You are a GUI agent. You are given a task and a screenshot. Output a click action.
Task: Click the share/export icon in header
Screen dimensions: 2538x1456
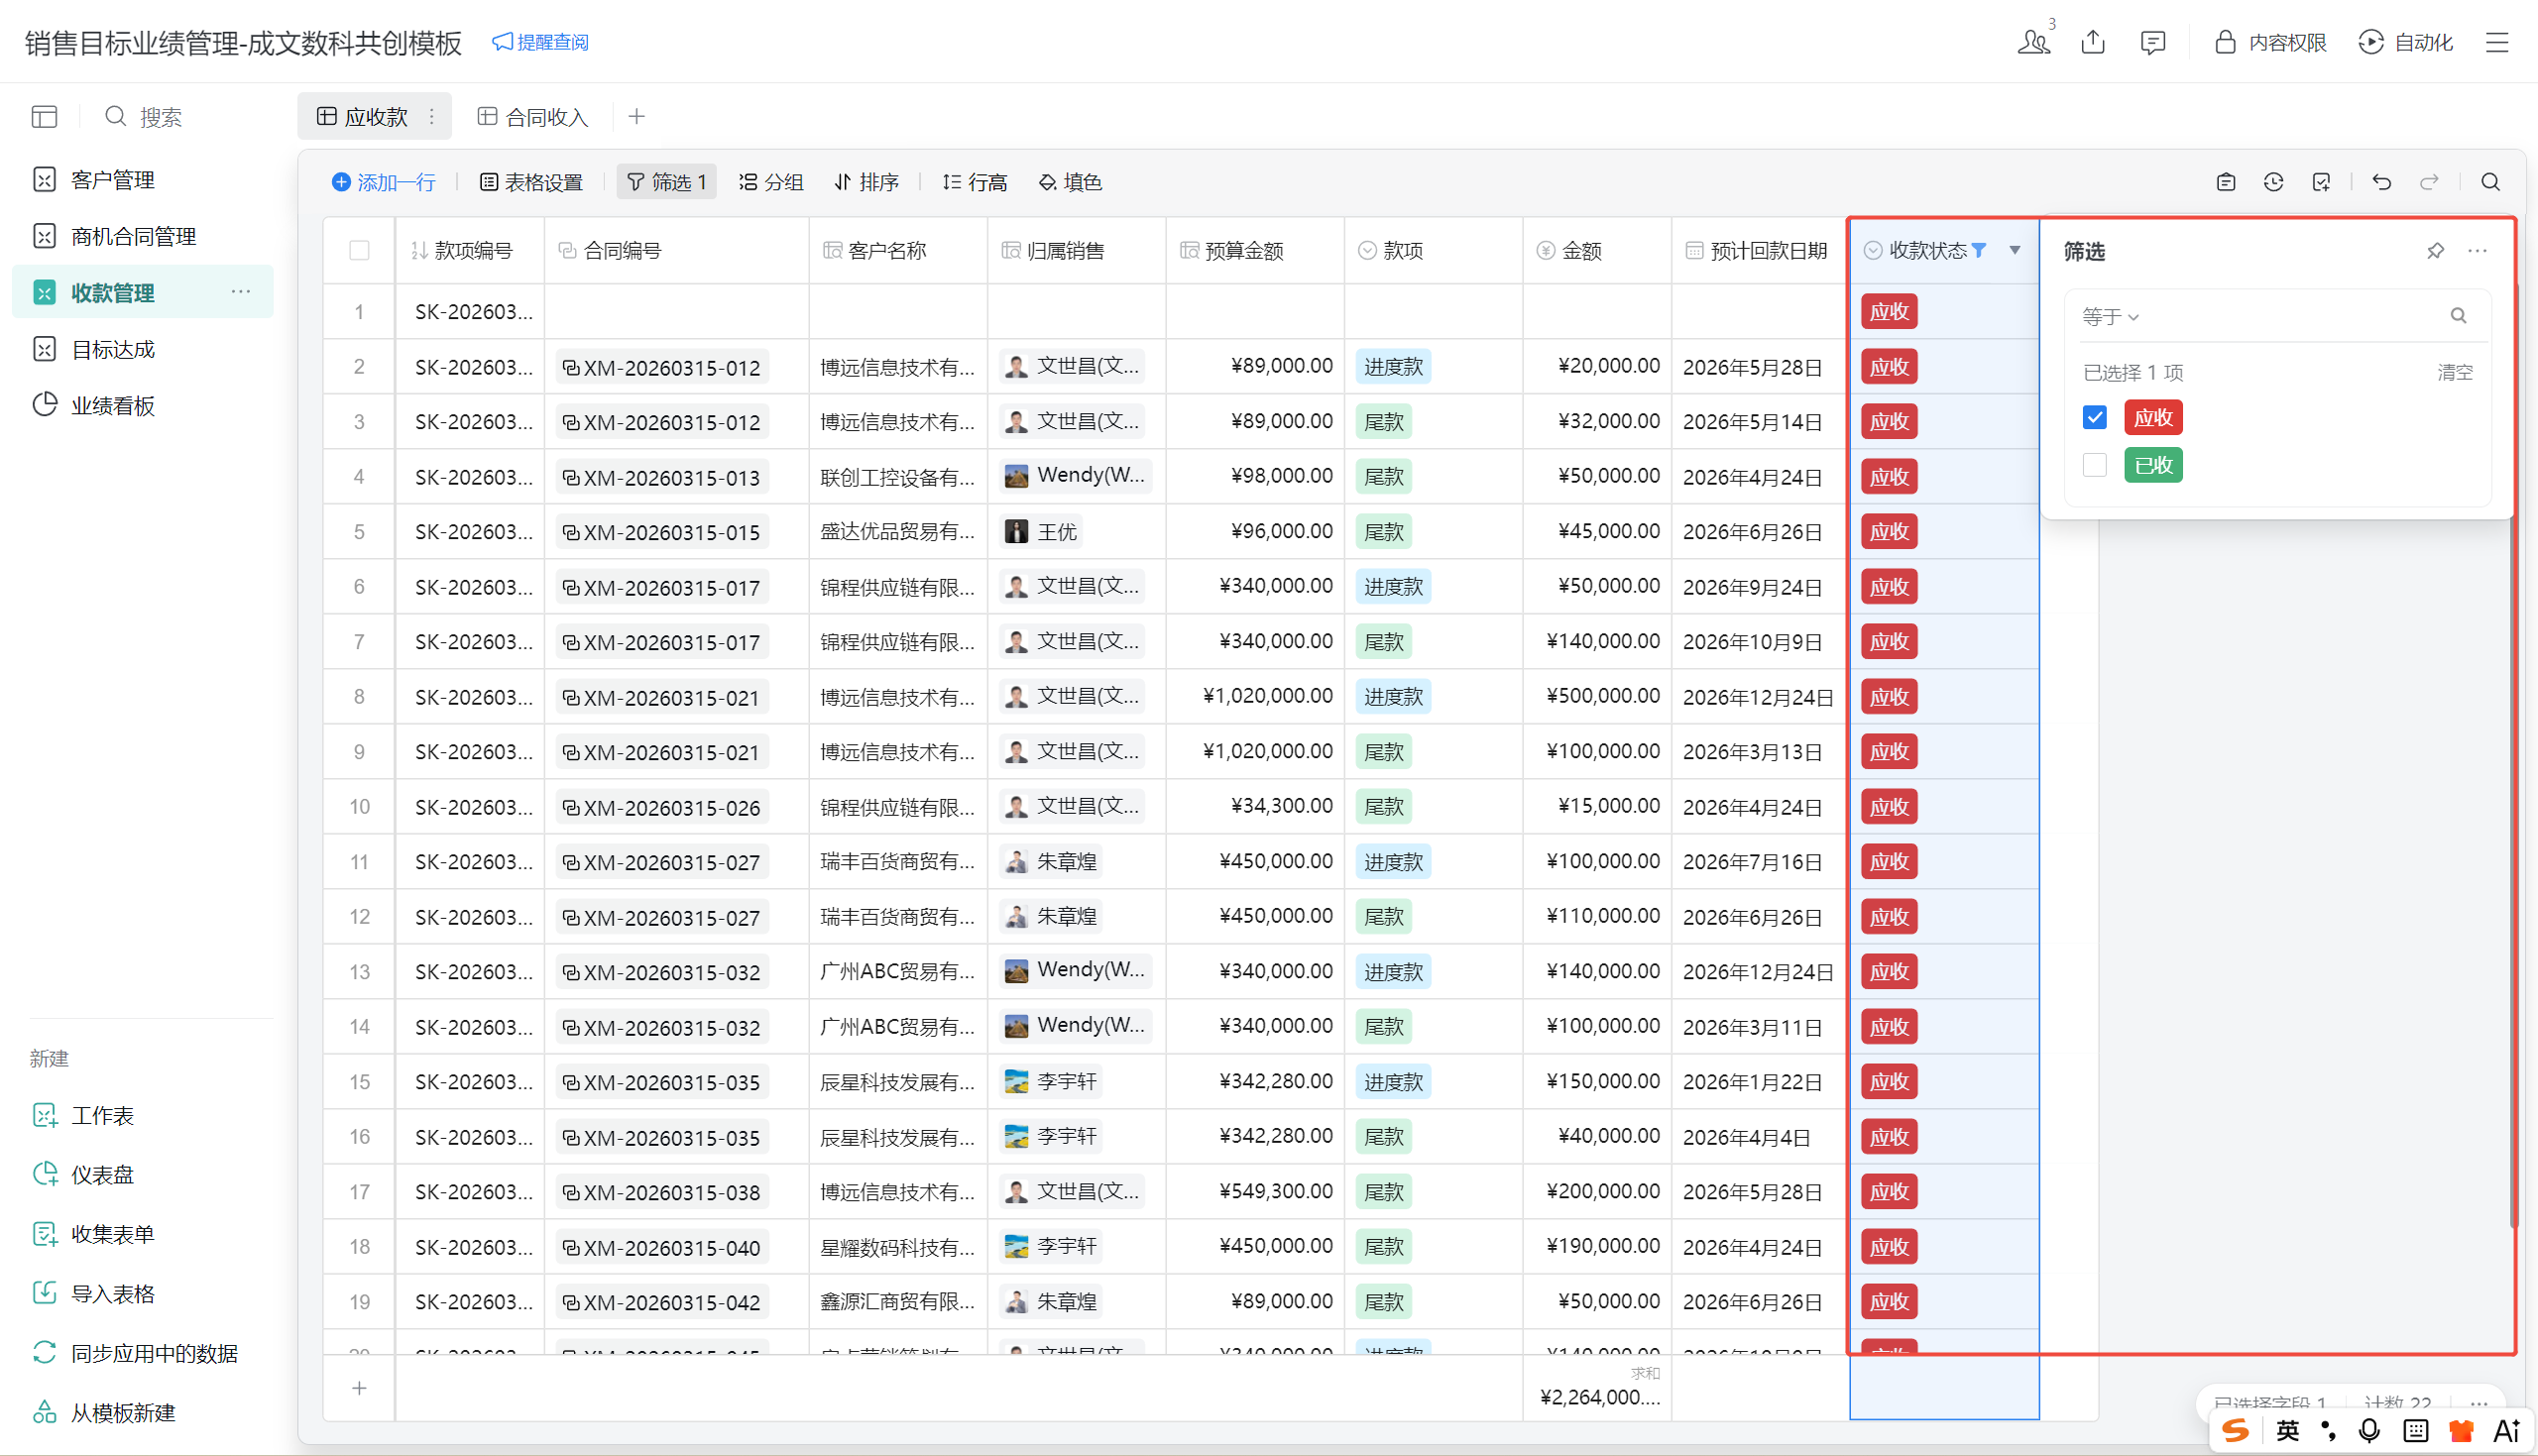(x=2093, y=42)
